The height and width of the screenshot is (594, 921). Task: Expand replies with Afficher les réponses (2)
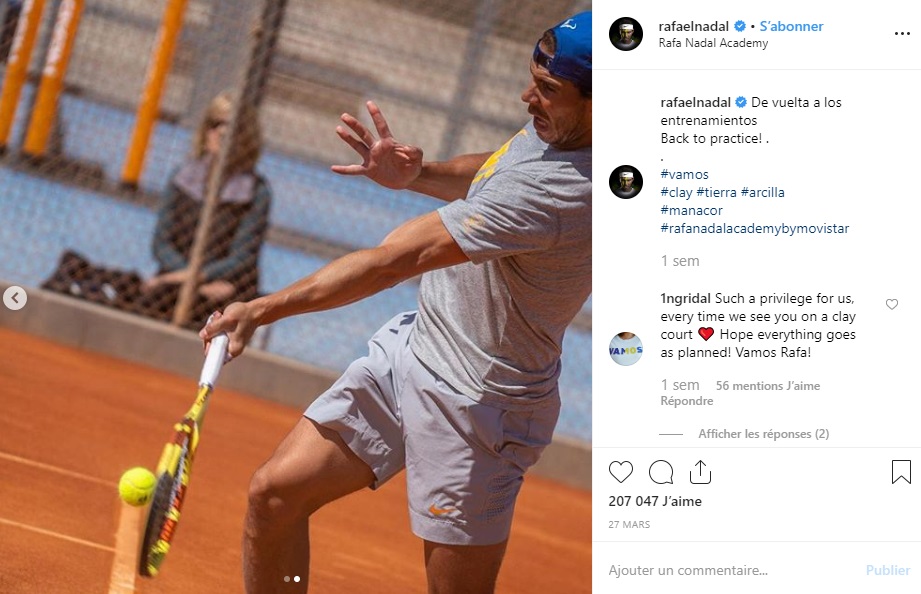[764, 434]
